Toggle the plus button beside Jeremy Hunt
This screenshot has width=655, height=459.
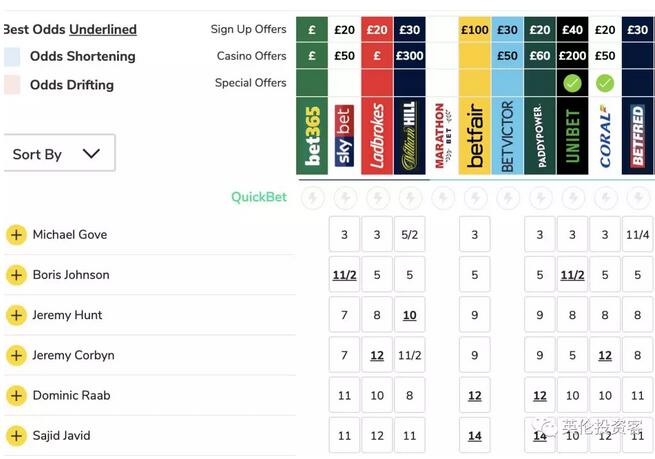coord(16,315)
